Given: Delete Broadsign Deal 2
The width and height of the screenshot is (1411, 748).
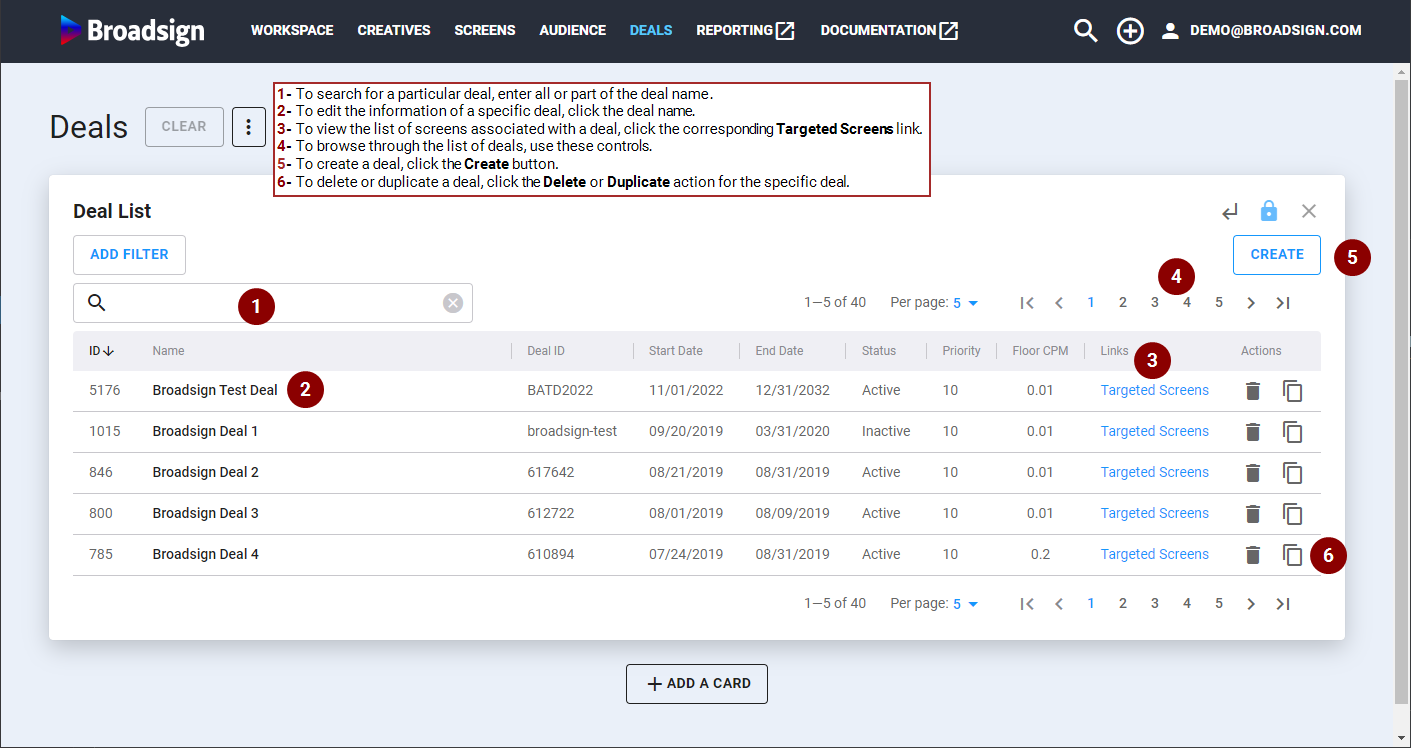Looking at the screenshot, I should click(1253, 473).
